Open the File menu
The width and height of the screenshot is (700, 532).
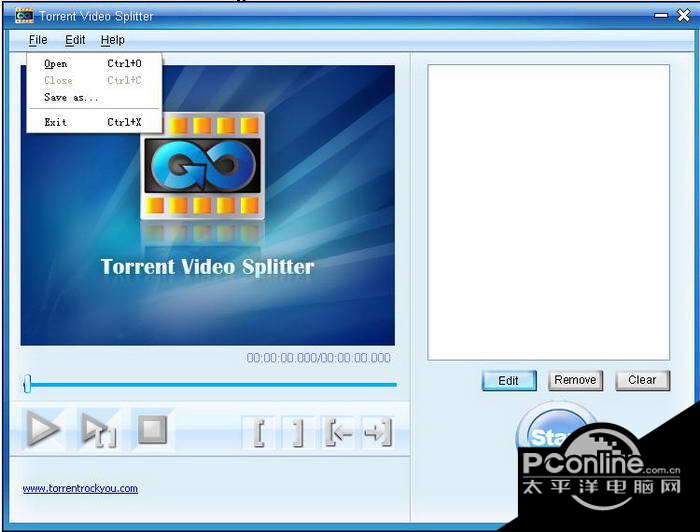38,40
